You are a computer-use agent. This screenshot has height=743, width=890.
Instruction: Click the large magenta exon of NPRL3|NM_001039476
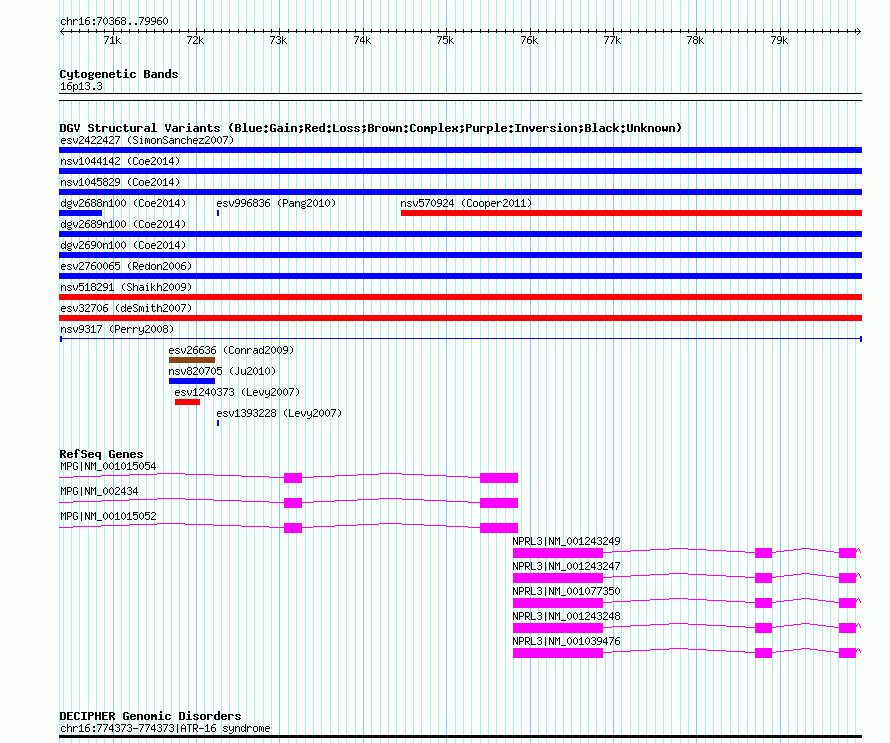click(x=558, y=653)
